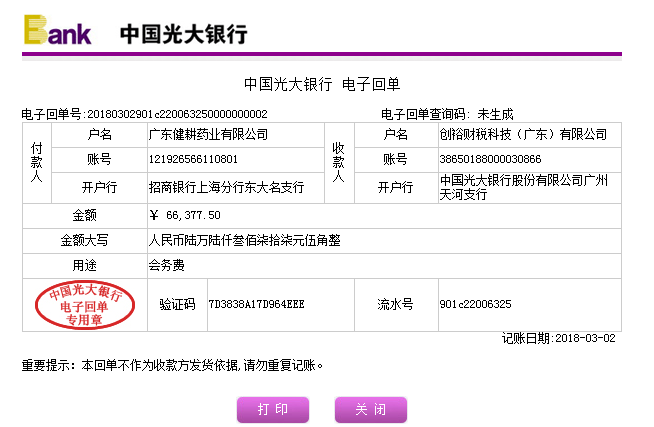
Task: Select the amount ￥ 66,377.50
Action: pyautogui.click(x=185, y=215)
